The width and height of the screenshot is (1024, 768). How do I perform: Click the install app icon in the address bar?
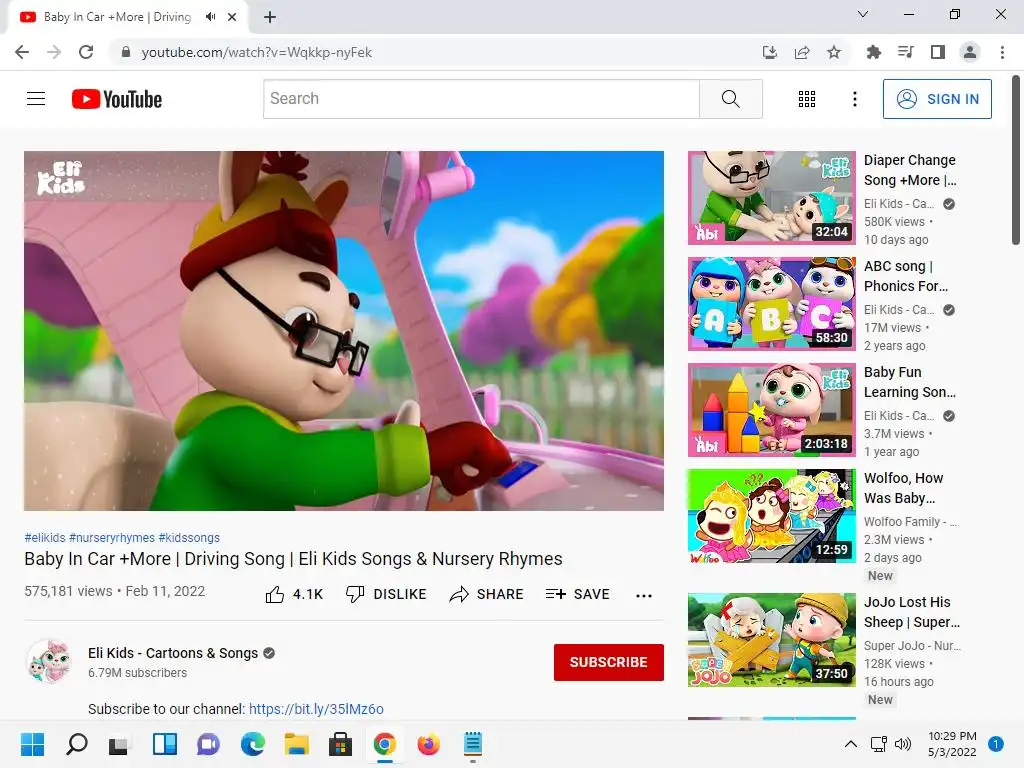[x=770, y=52]
